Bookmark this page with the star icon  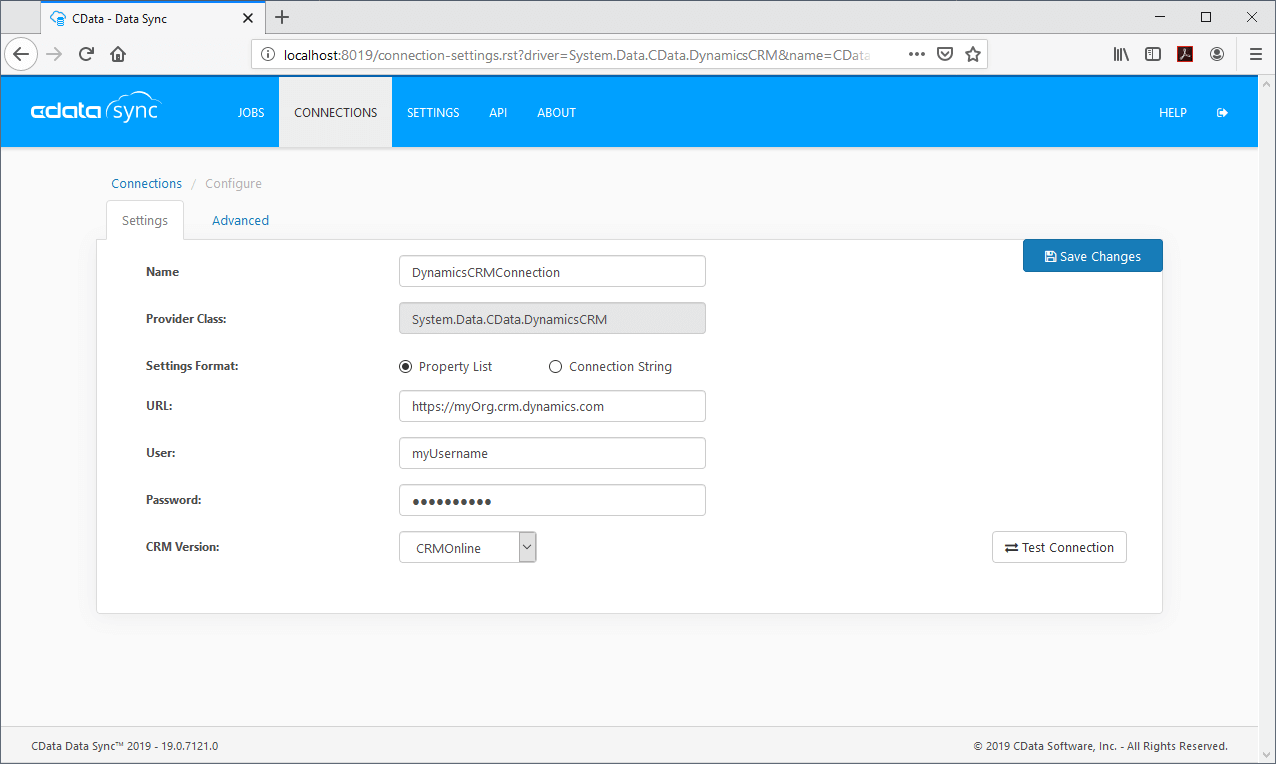pyautogui.click(x=972, y=54)
